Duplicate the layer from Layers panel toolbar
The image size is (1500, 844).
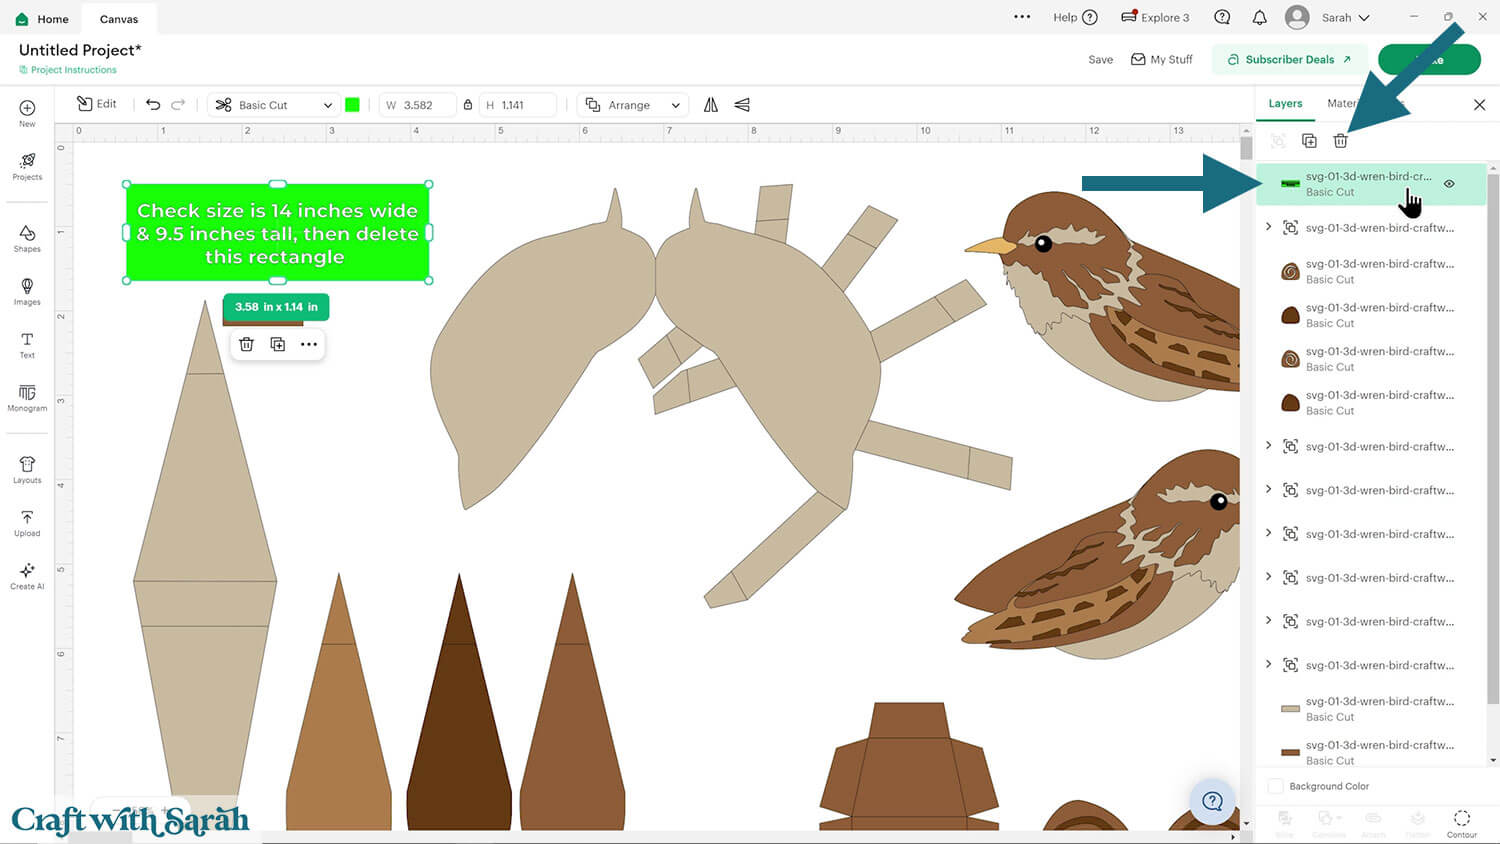tap(1309, 141)
